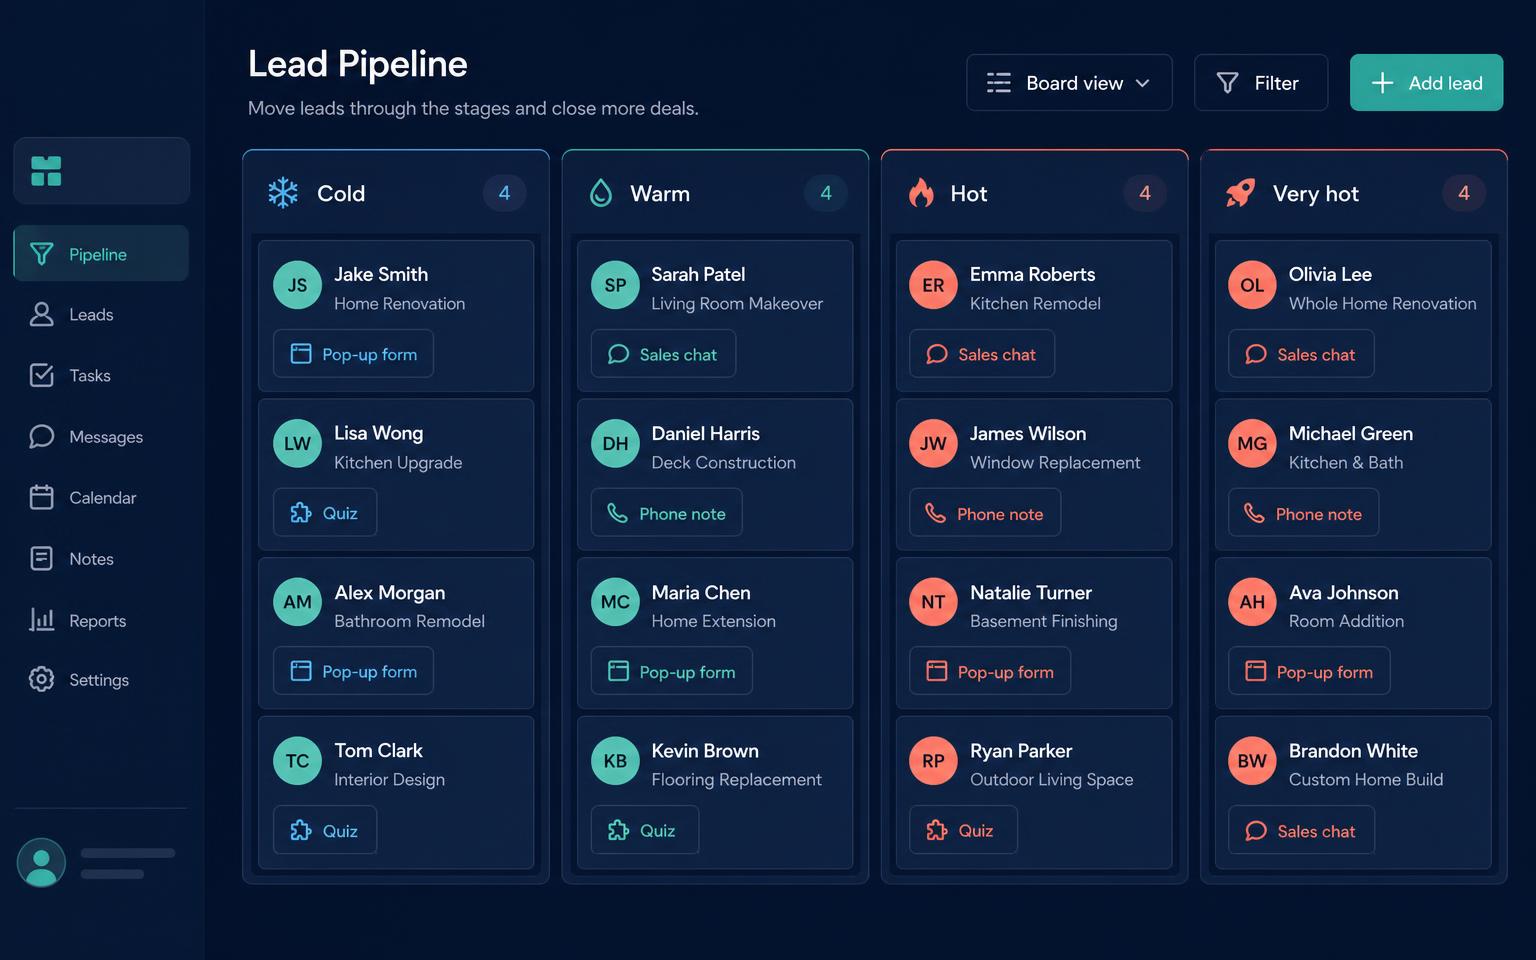The height and width of the screenshot is (960, 1536).
Task: Select the ER avatar for Emma Roberts
Action: point(933,285)
